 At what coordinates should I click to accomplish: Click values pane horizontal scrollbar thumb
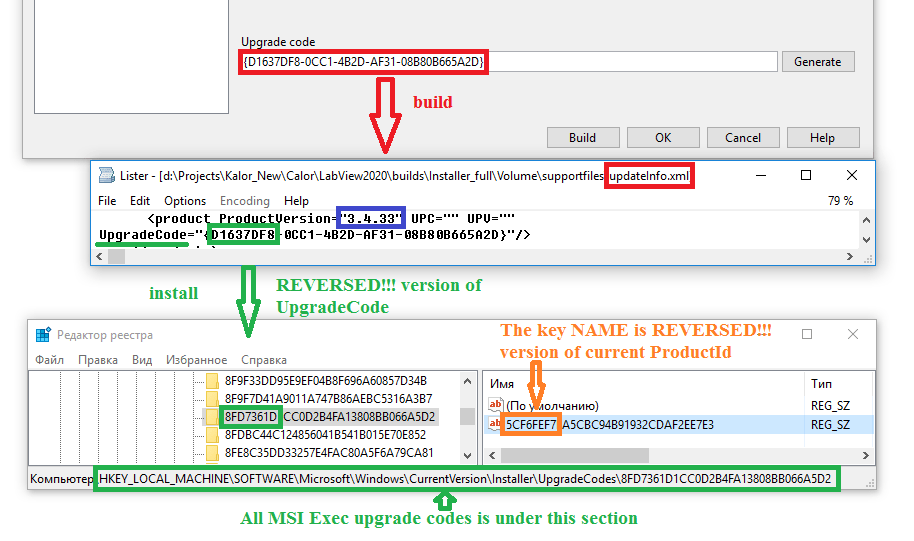(x=574, y=455)
